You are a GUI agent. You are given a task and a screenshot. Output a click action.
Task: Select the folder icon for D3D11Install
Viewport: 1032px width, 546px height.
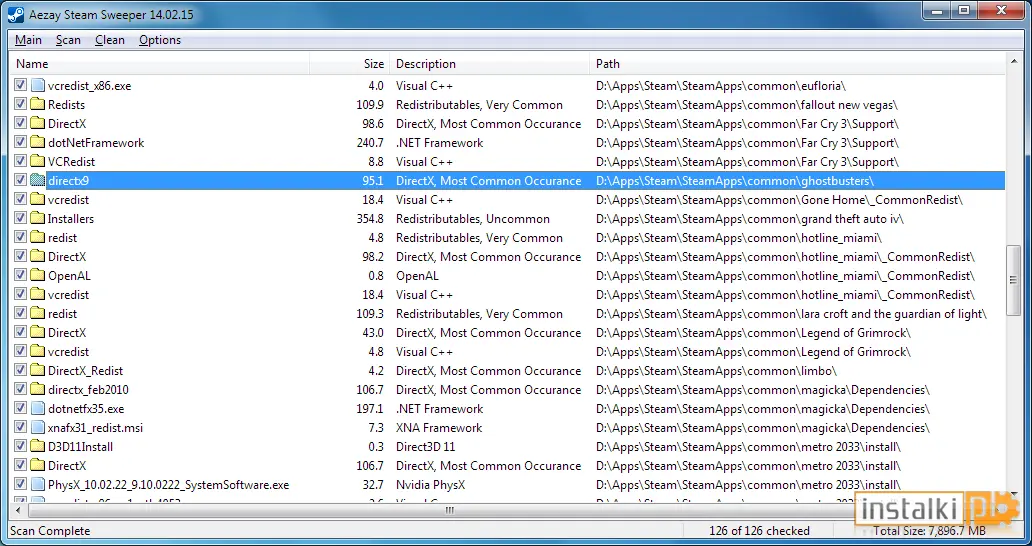(x=38, y=447)
